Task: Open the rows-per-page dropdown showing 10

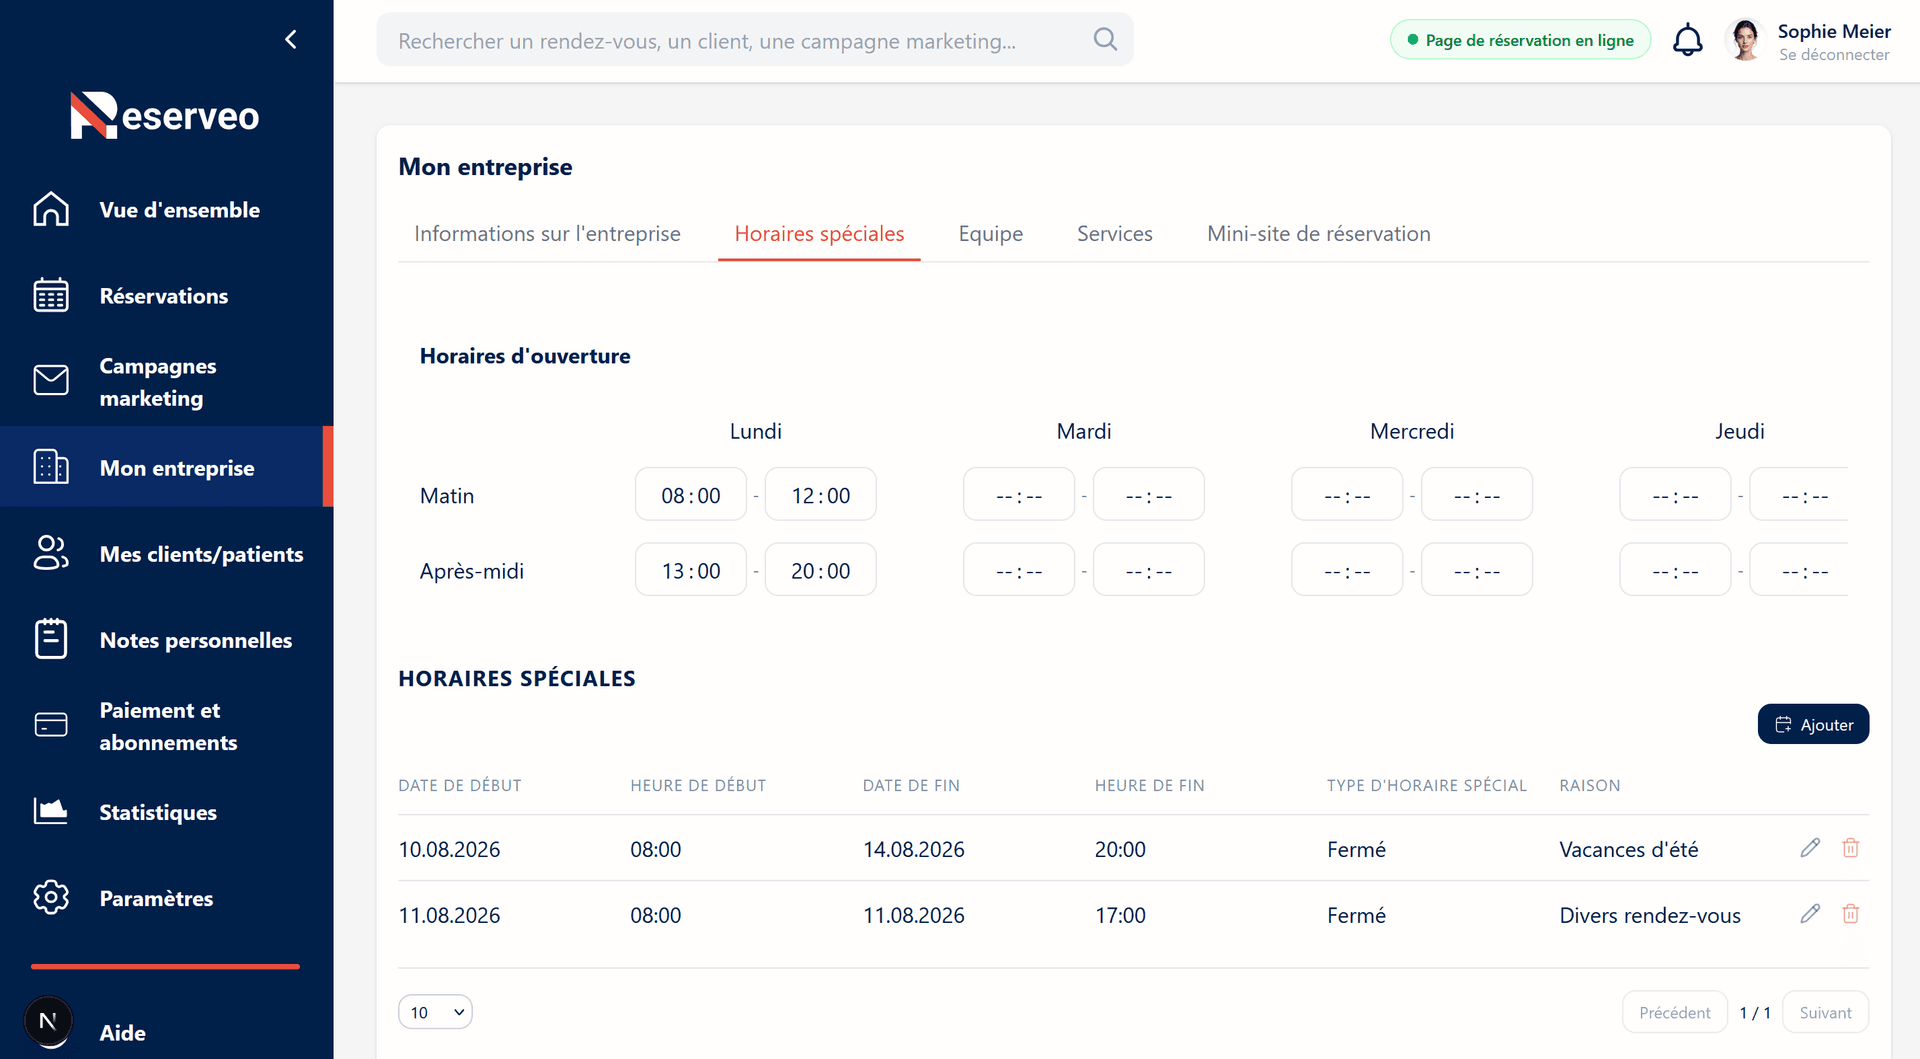Action: [435, 1012]
